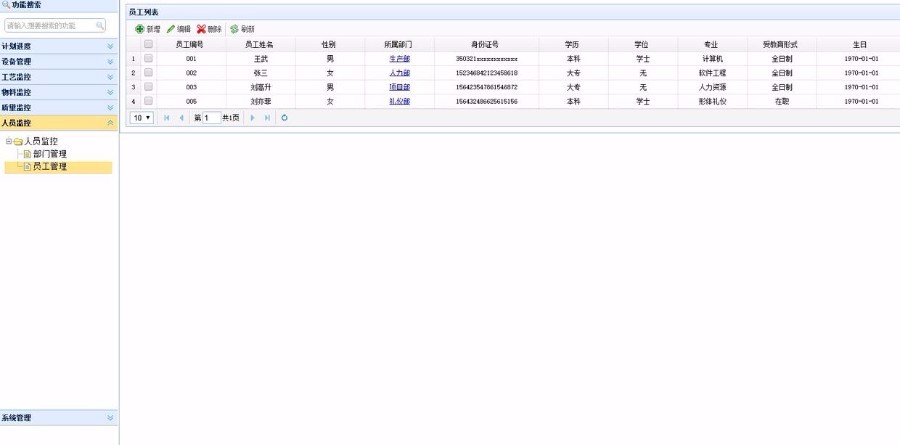Collapse the 人员监控 tree node toggle

[x=9, y=141]
